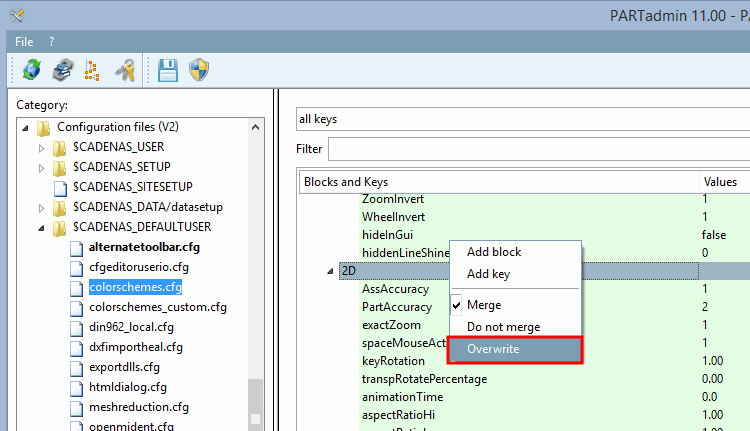The width and height of the screenshot is (750, 431).
Task: Select the keyRotation key
Action: [x=393, y=361]
